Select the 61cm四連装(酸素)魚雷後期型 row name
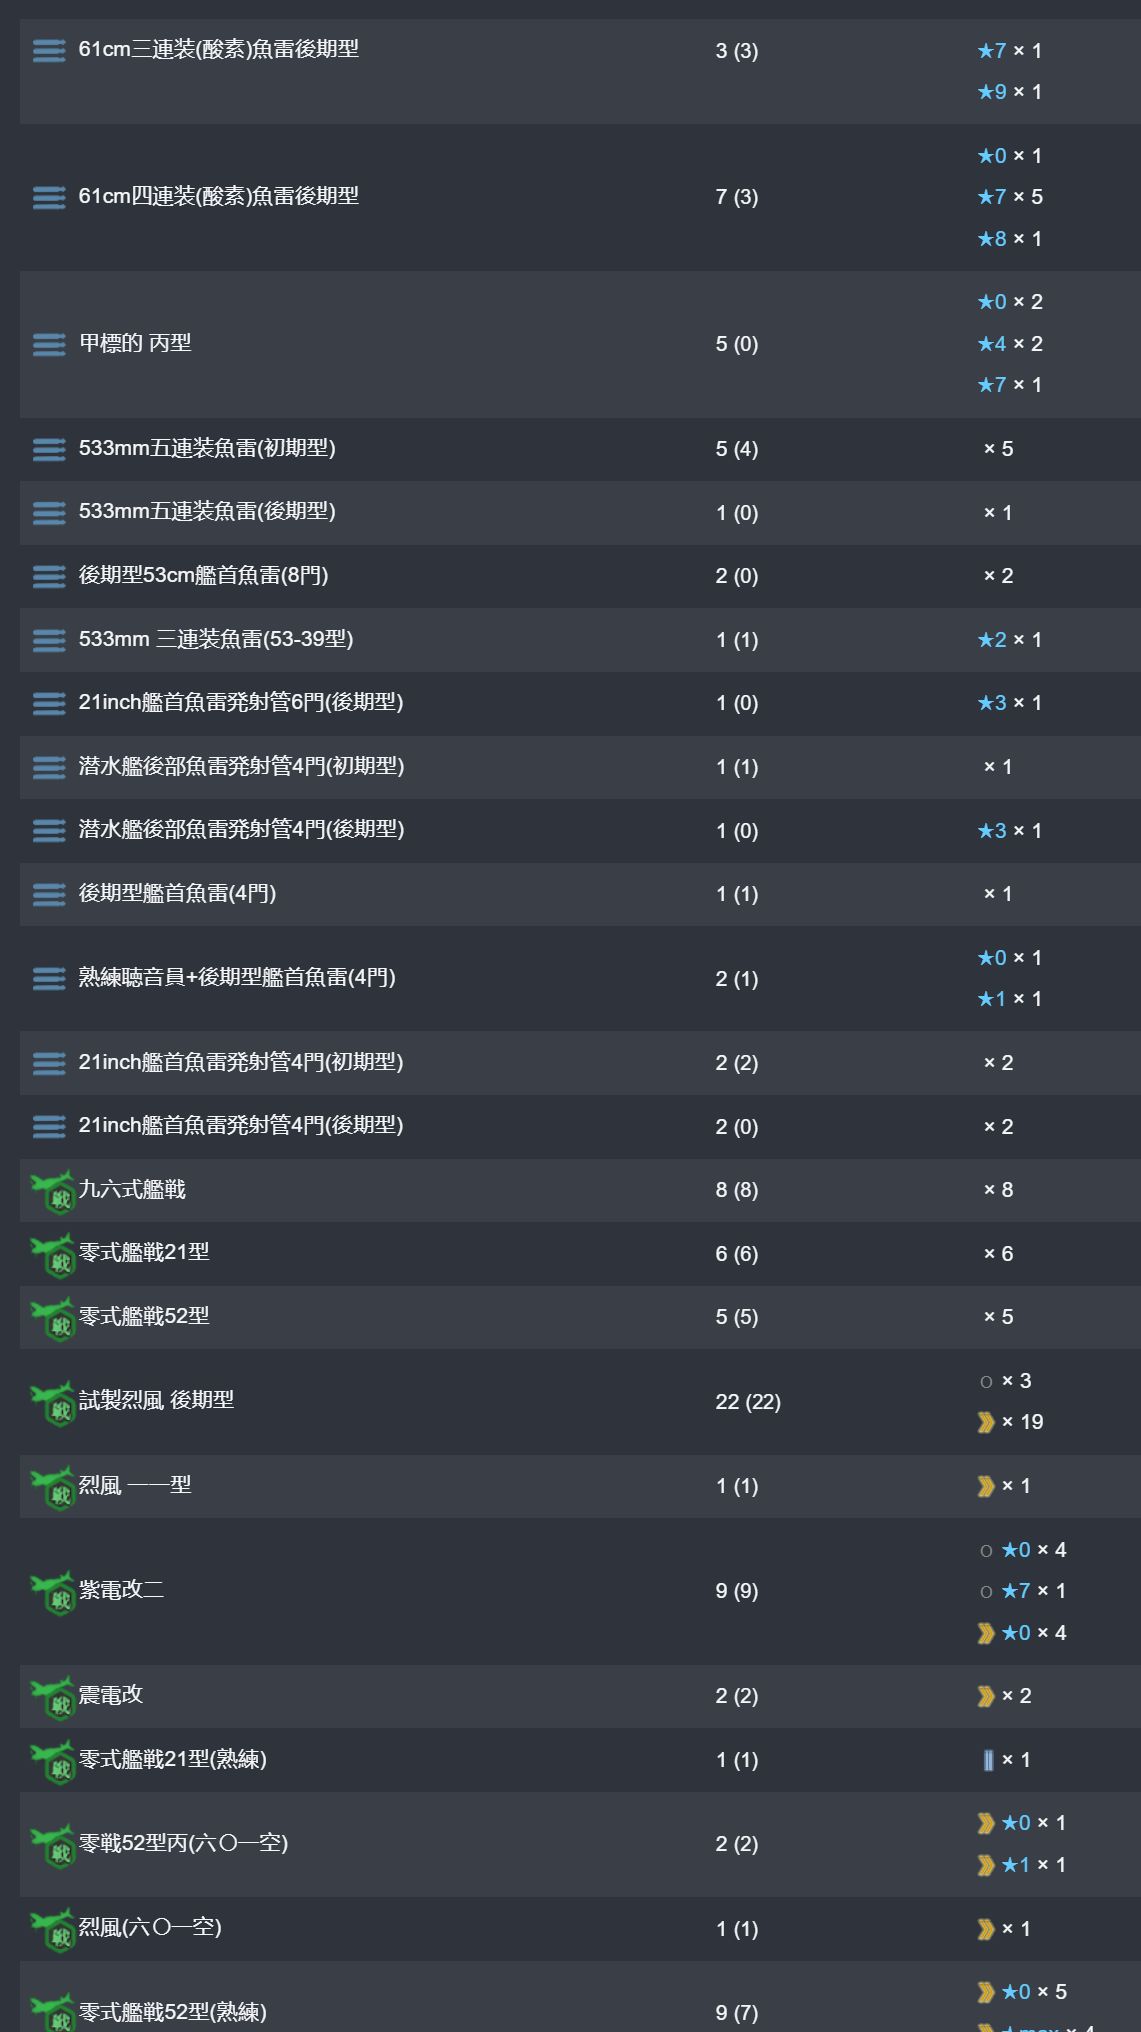This screenshot has width=1141, height=2032. pos(219,196)
